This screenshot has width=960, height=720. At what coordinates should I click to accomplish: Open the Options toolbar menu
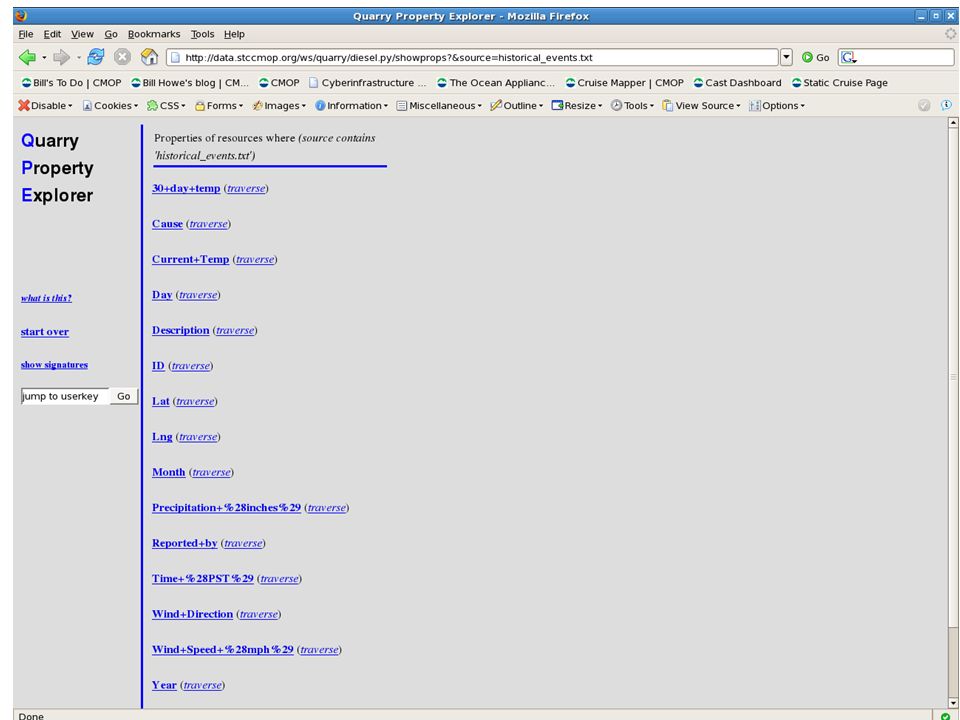coord(777,106)
